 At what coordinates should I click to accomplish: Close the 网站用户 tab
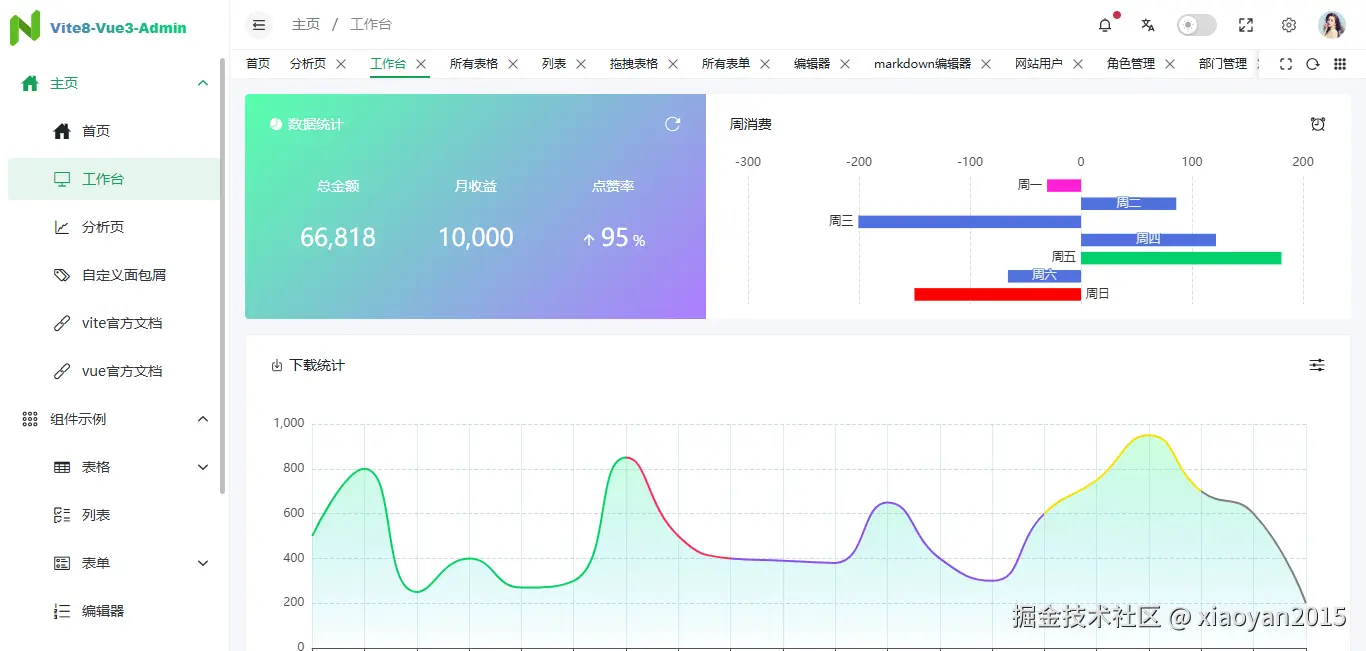click(x=1078, y=64)
